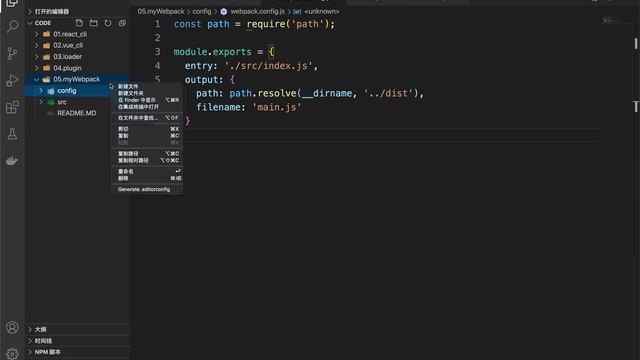The height and width of the screenshot is (360, 640).
Task: Expand the config folder chevron
Action: tap(41, 91)
